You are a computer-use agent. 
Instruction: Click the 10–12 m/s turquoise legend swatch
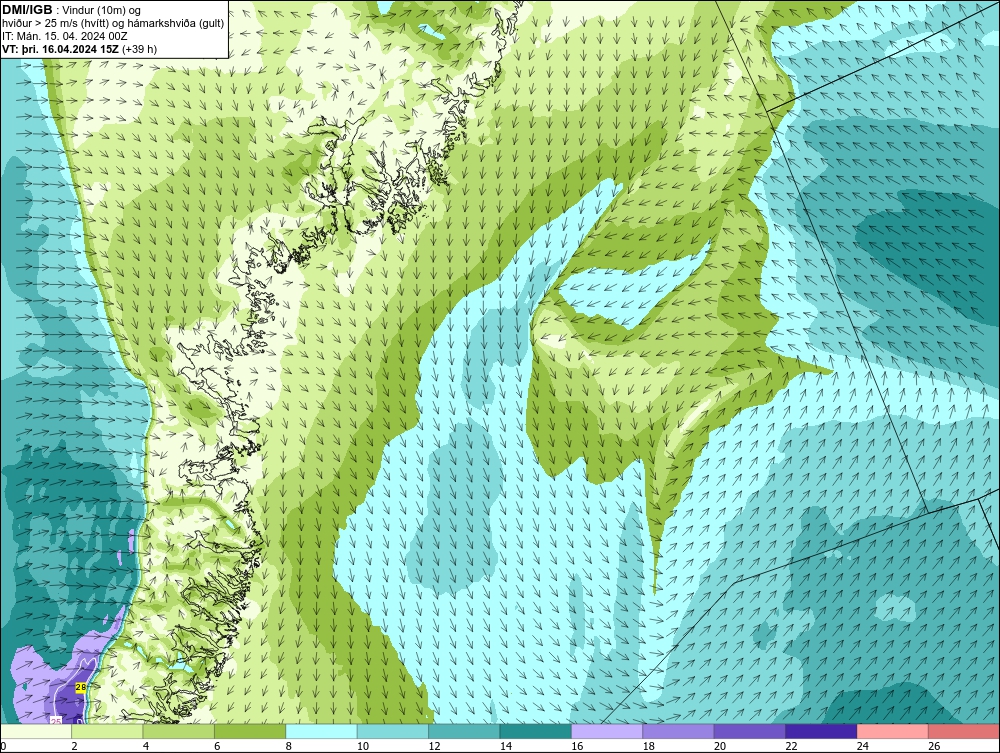[x=393, y=731]
